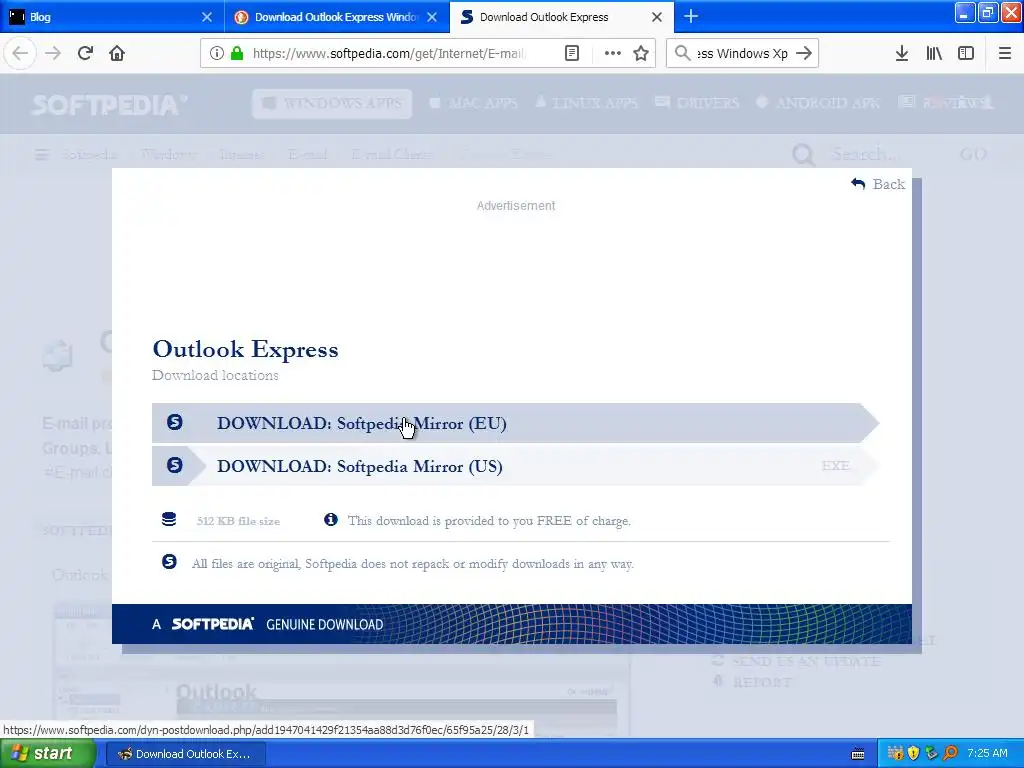
Task: Click the Softpedia logo
Action: (110, 104)
